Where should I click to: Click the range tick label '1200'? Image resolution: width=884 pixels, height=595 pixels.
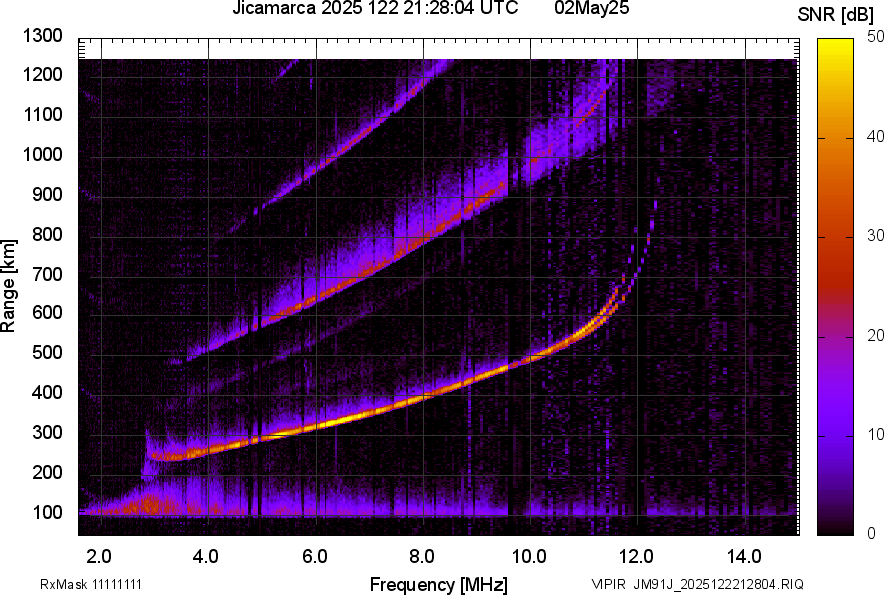tap(42, 74)
